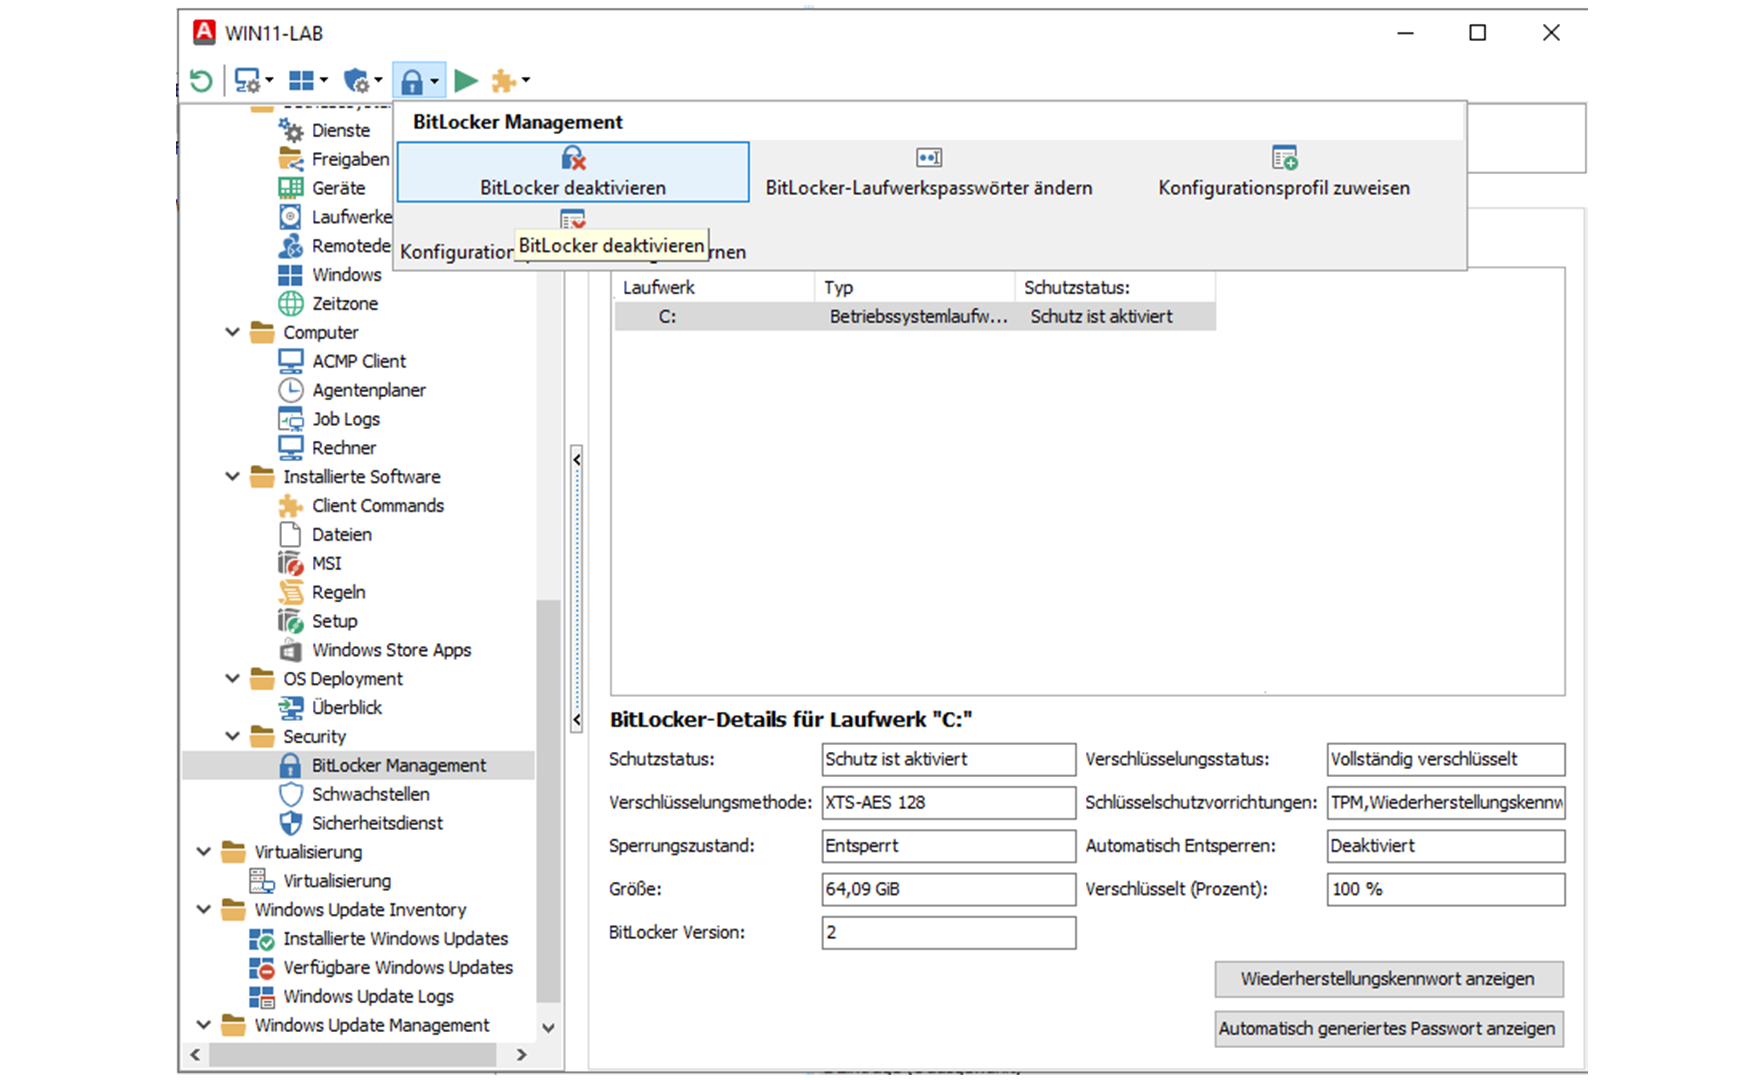Click the Dateien file icon
The image size is (1764, 1080).
290,535
